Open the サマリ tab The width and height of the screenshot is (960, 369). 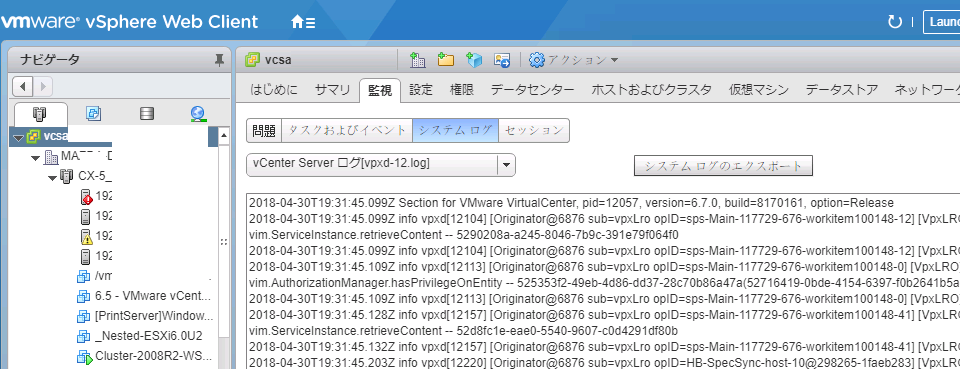click(x=332, y=90)
